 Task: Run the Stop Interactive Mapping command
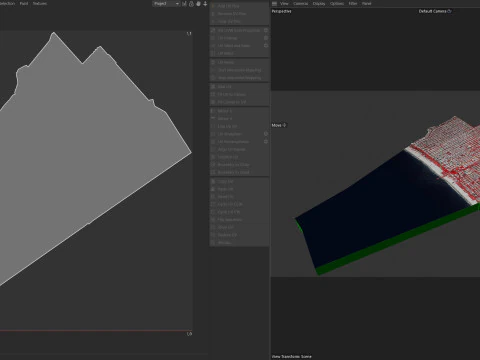[x=239, y=78]
